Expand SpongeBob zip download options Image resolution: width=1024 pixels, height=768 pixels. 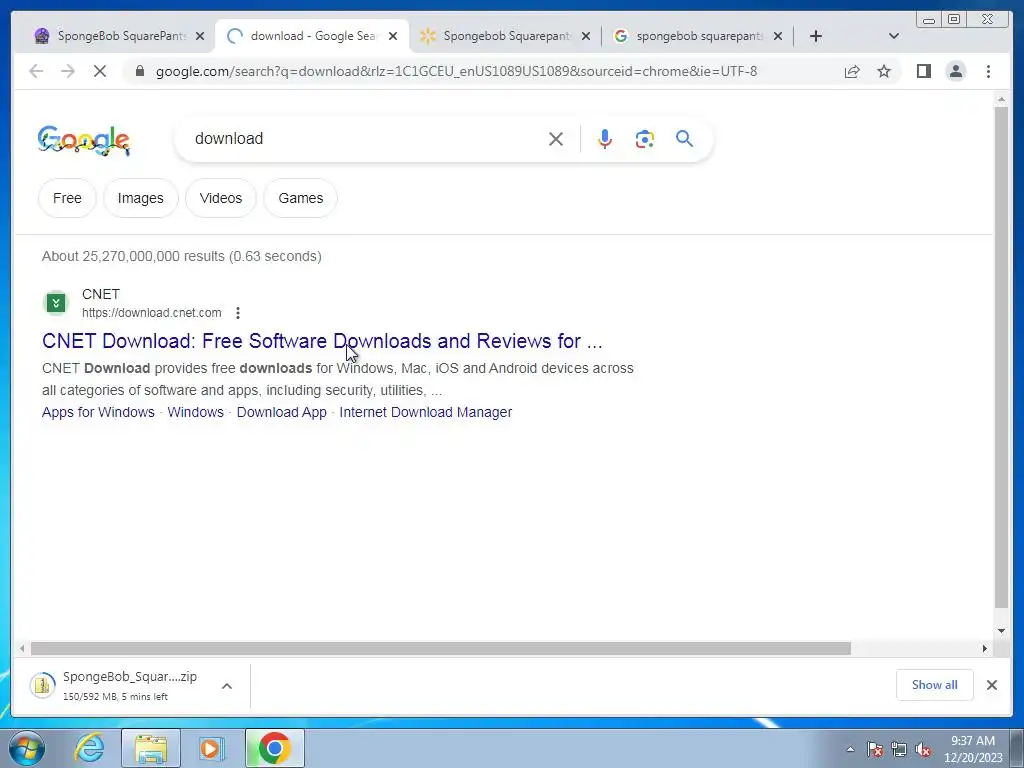(x=227, y=686)
